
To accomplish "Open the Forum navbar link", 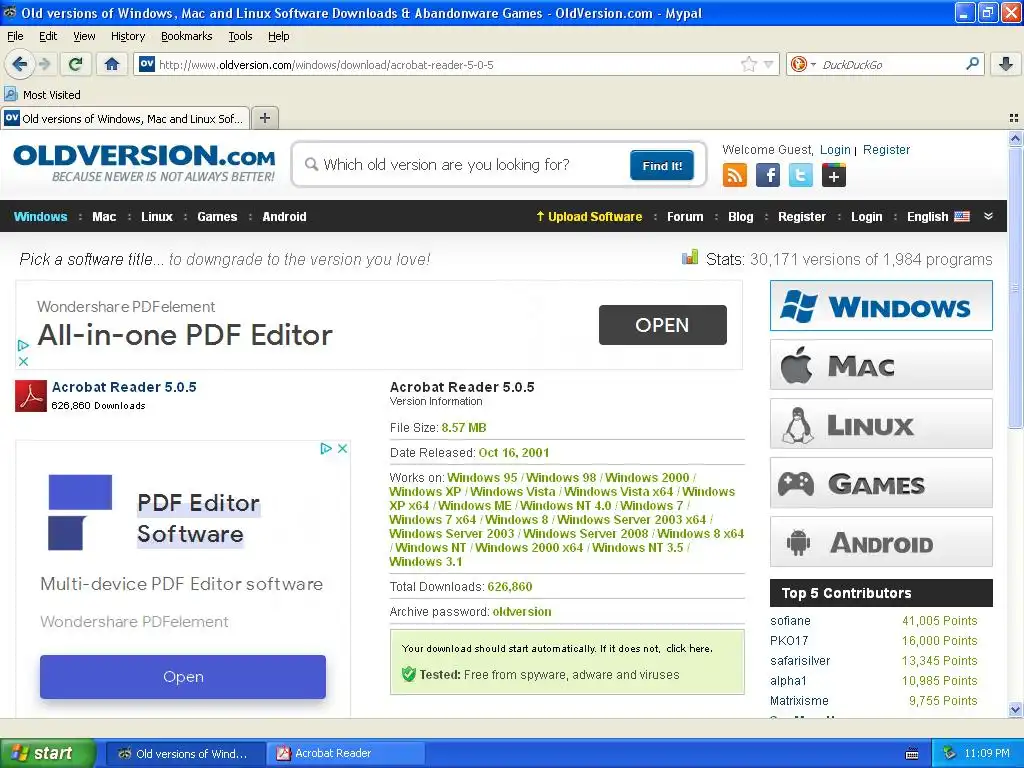I will point(685,217).
